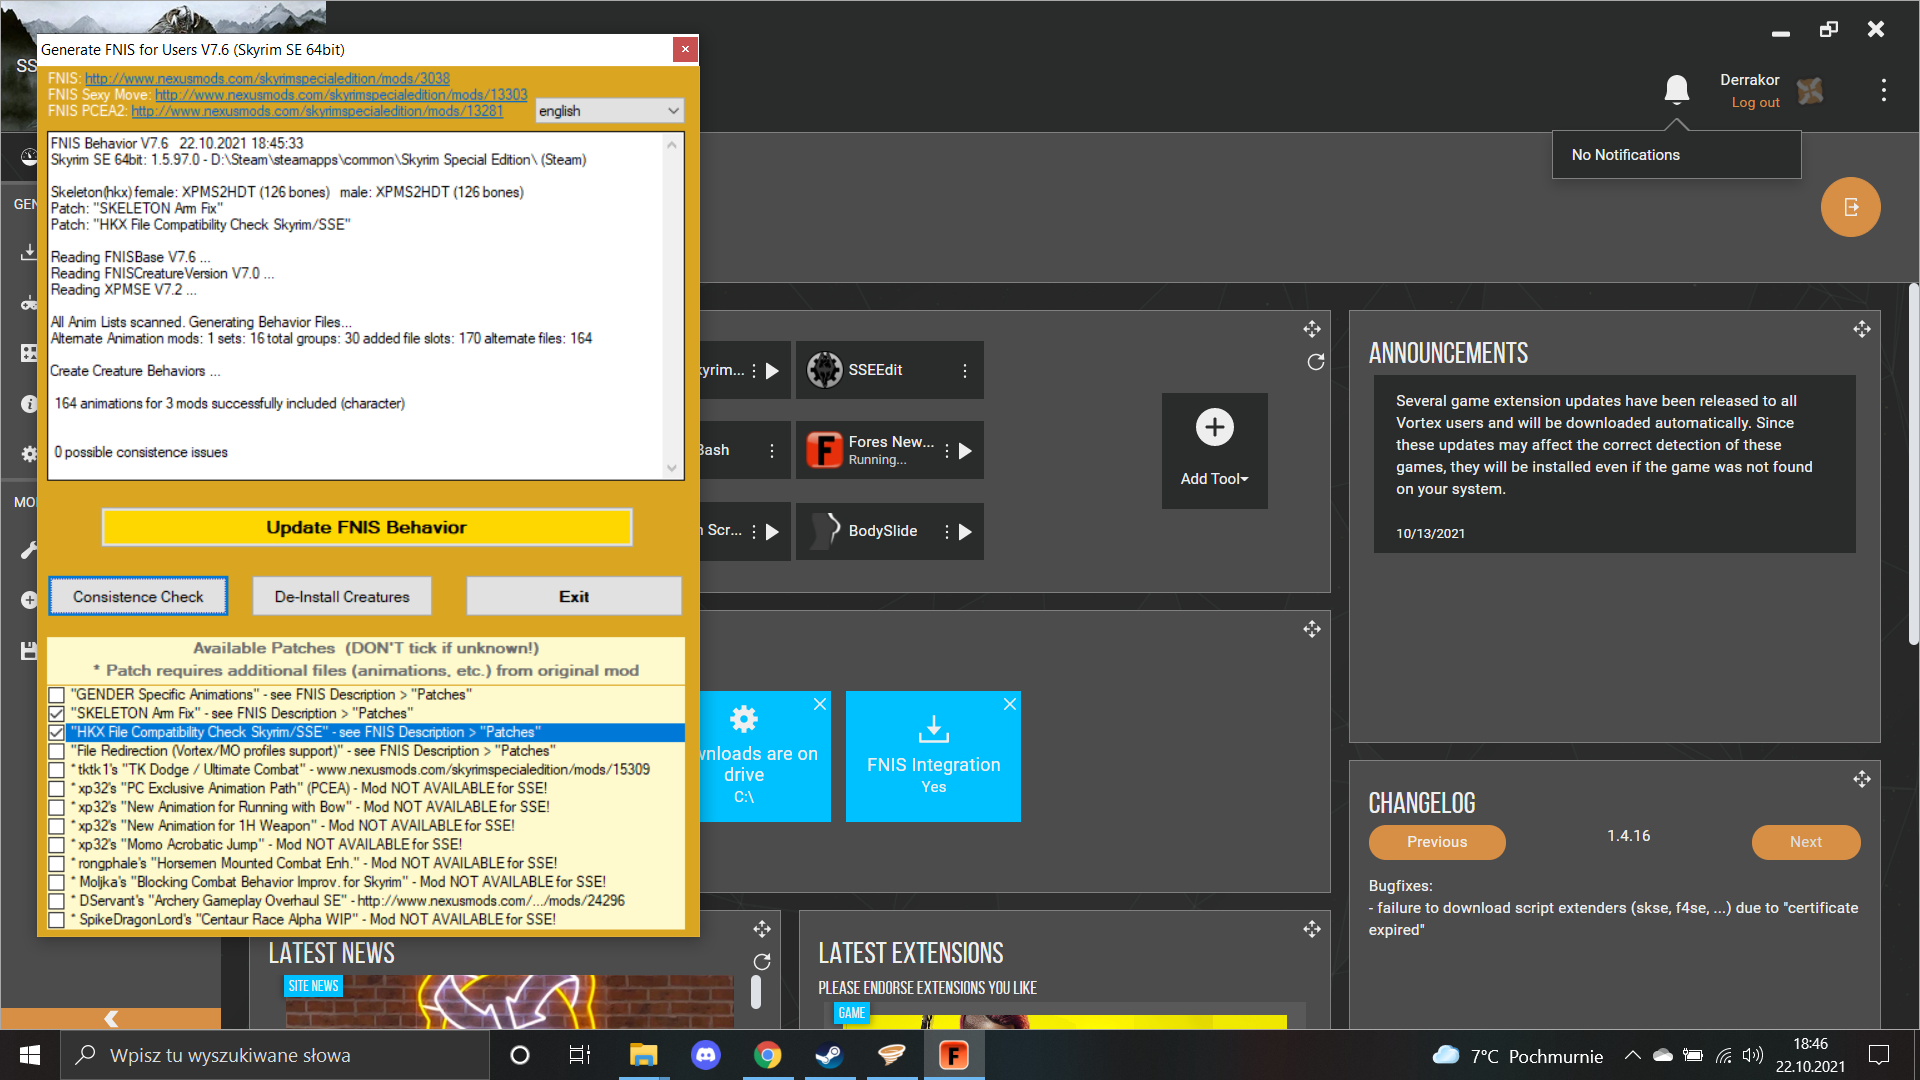Enable the File Redirection patch checkbox
Image resolution: width=1920 pixels, height=1080 pixels.
pyautogui.click(x=57, y=751)
